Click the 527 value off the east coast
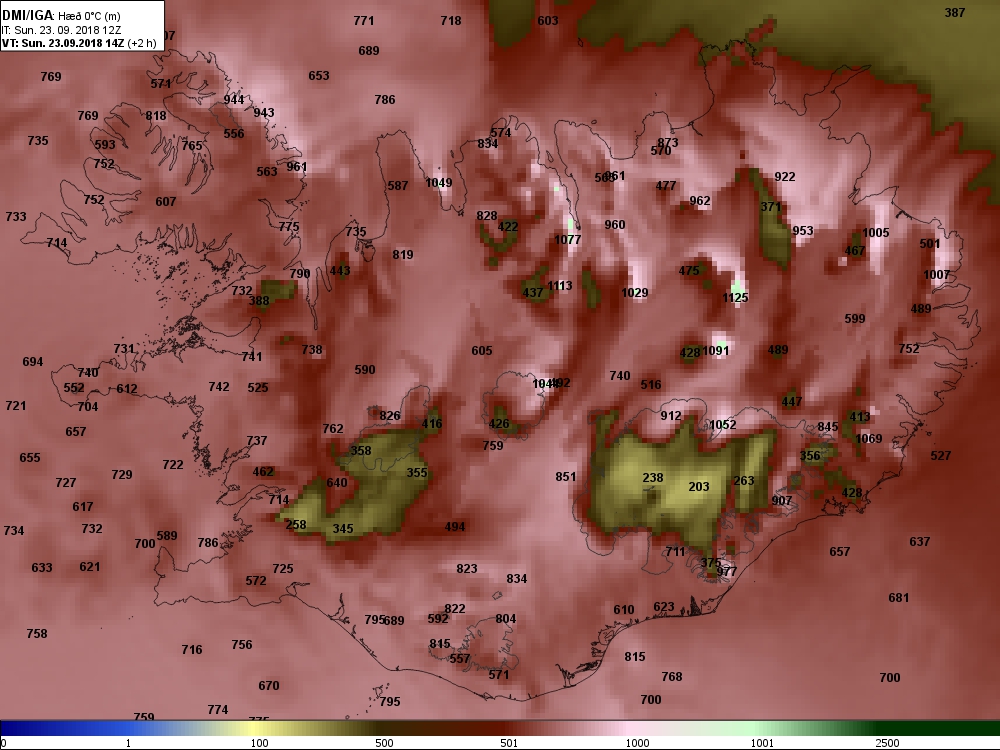 click(x=941, y=455)
